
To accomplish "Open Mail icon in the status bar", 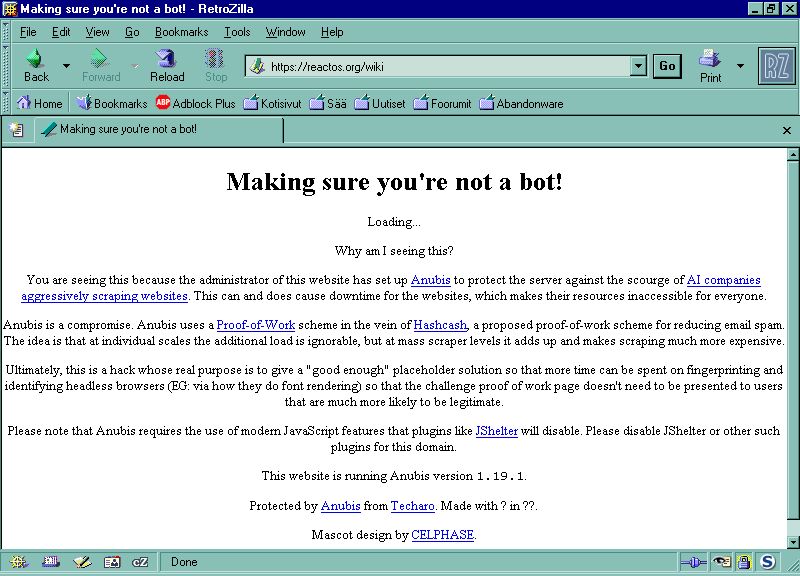I will (51, 562).
